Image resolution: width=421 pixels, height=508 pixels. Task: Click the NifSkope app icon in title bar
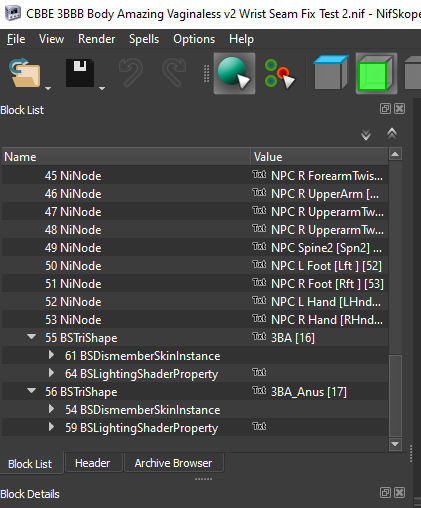13,14
